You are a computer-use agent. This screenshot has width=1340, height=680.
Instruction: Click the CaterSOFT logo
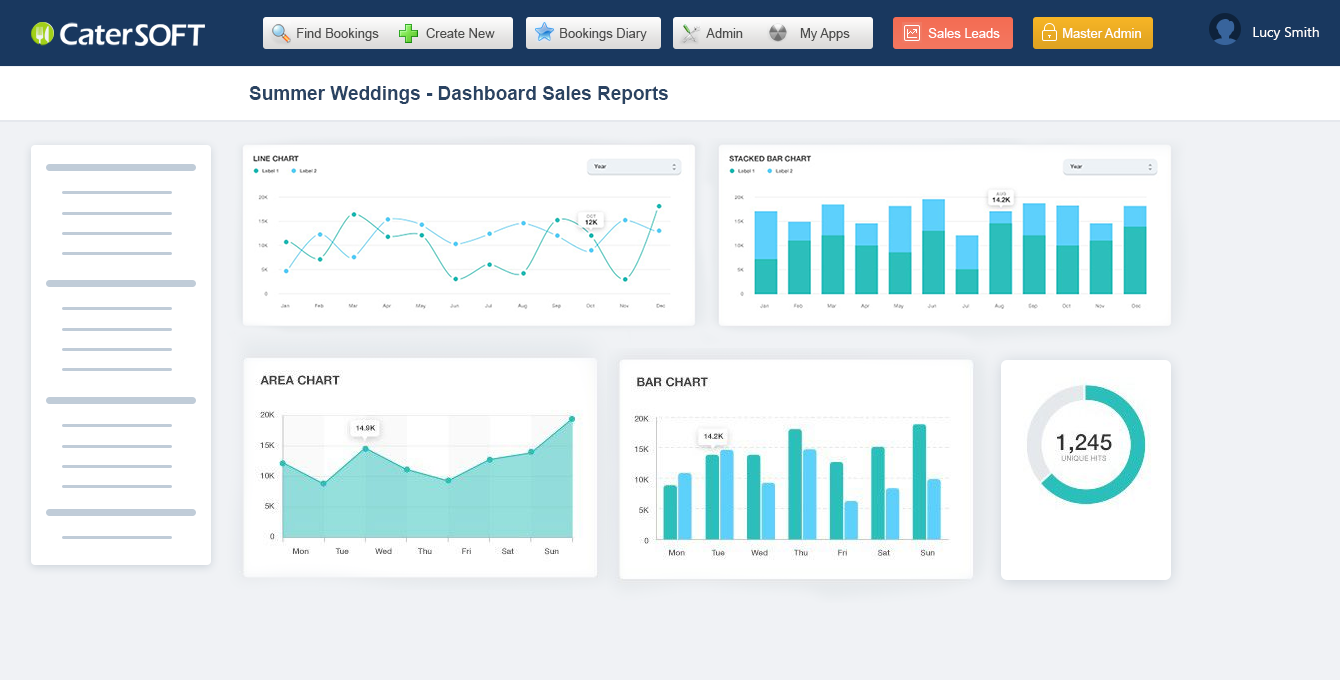(x=117, y=32)
